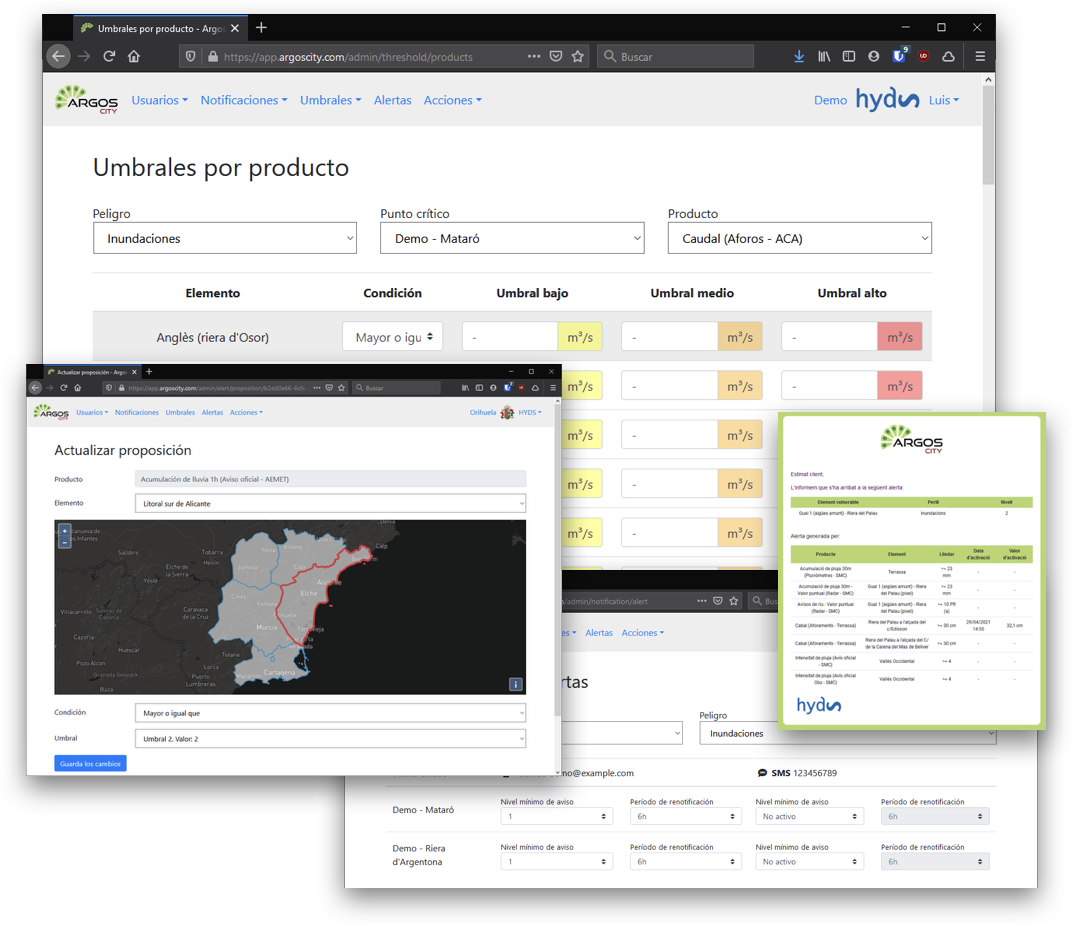Open downloads panel in the Umbrales window

point(799,57)
